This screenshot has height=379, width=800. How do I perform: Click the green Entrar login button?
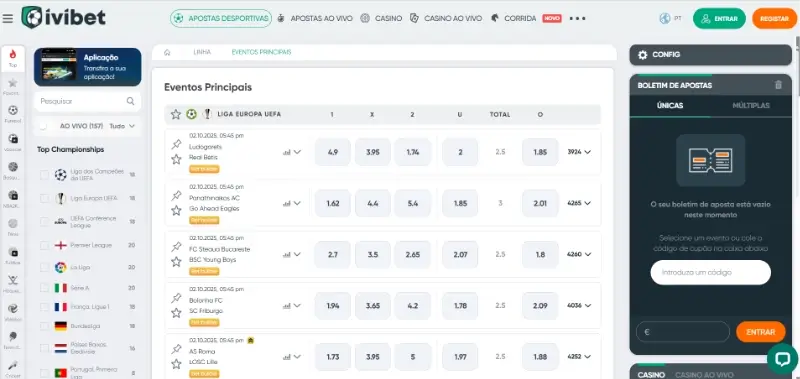[719, 18]
